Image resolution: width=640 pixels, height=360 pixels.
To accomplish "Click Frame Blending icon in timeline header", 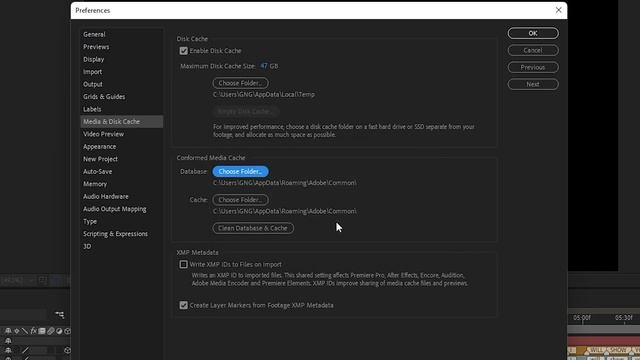I will tap(42, 331).
